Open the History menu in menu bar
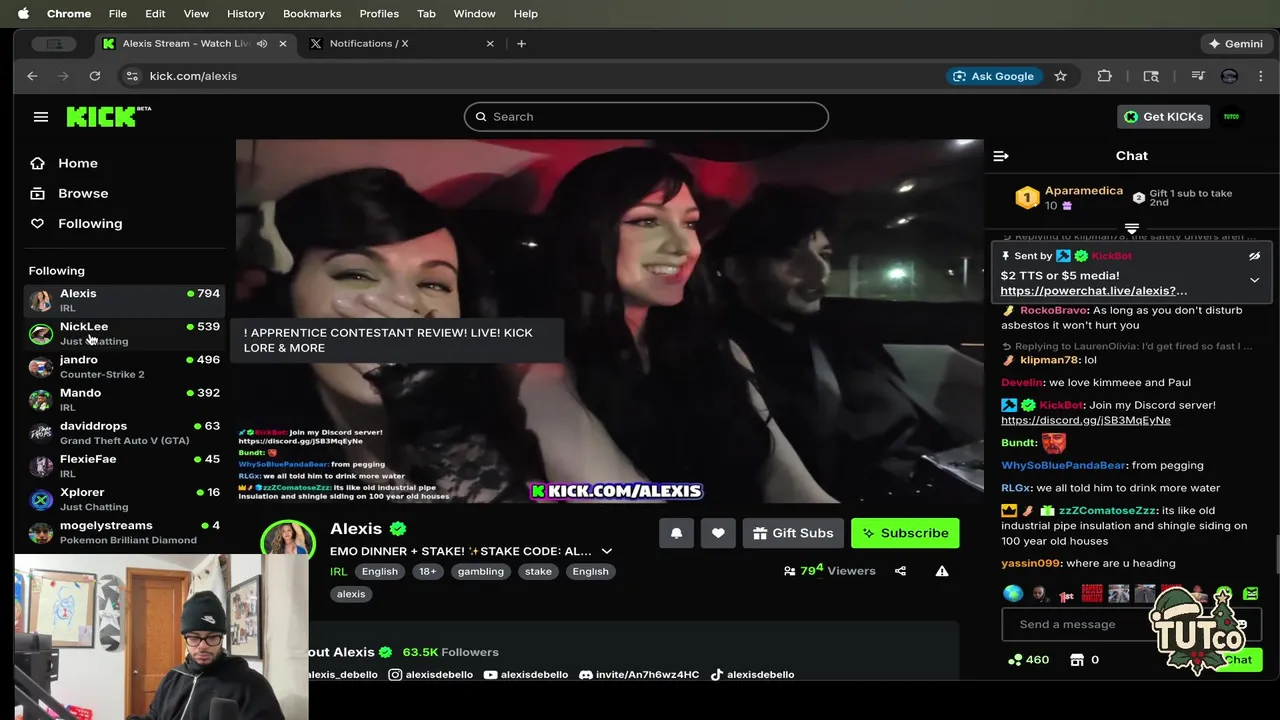Viewport: 1280px width, 720px height. click(245, 13)
